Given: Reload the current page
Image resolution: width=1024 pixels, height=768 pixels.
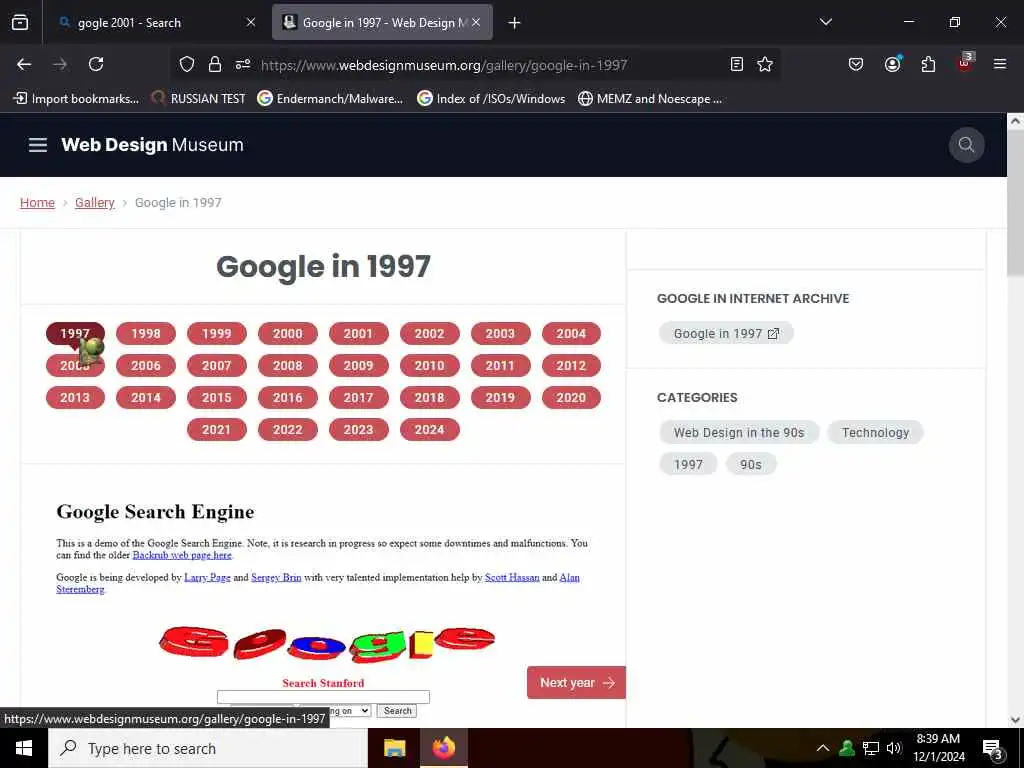Looking at the screenshot, I should click(96, 64).
